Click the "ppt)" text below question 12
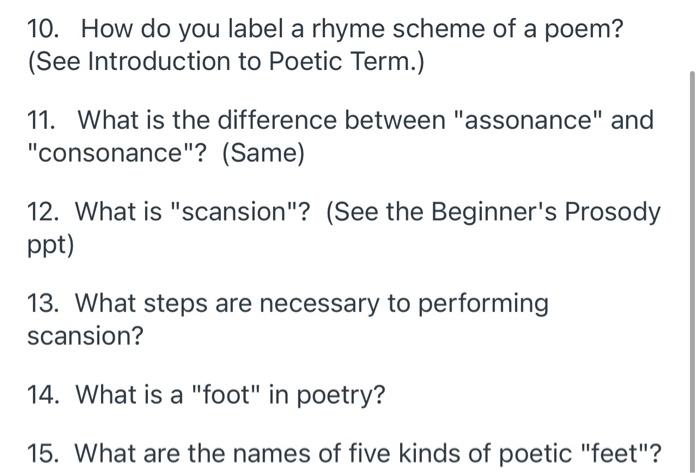 click(x=50, y=245)
